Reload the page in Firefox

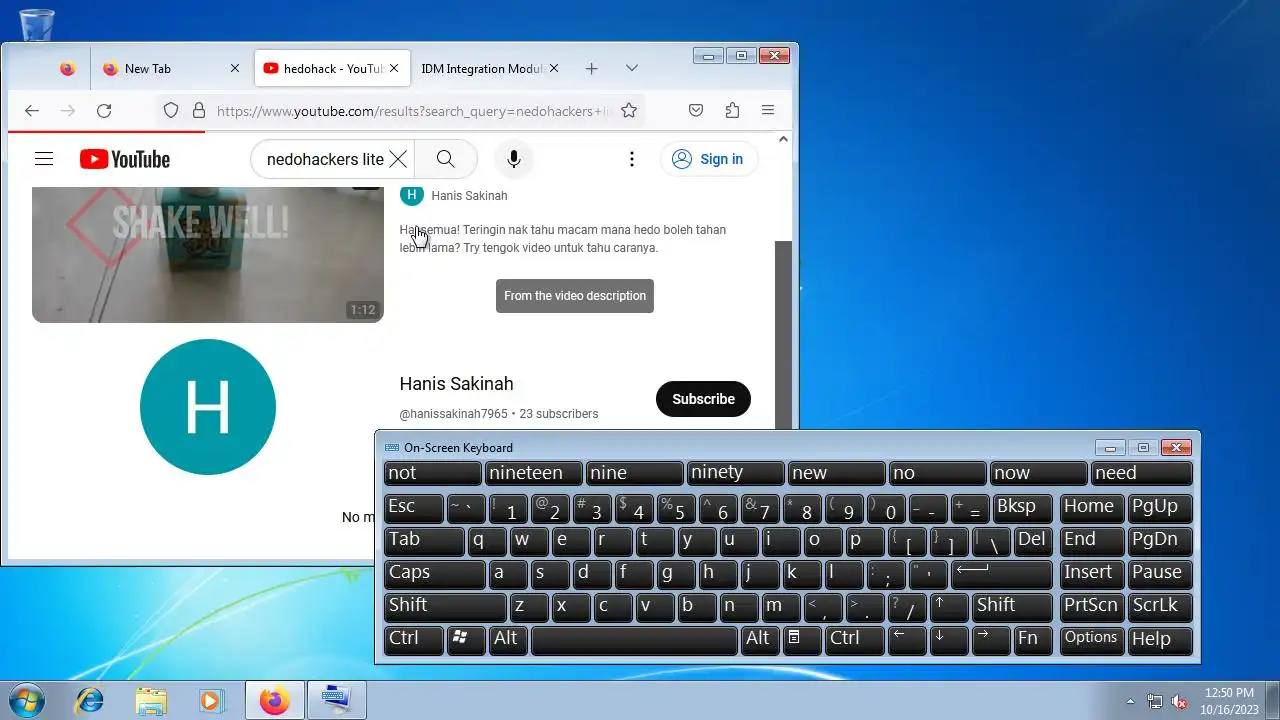tap(104, 111)
